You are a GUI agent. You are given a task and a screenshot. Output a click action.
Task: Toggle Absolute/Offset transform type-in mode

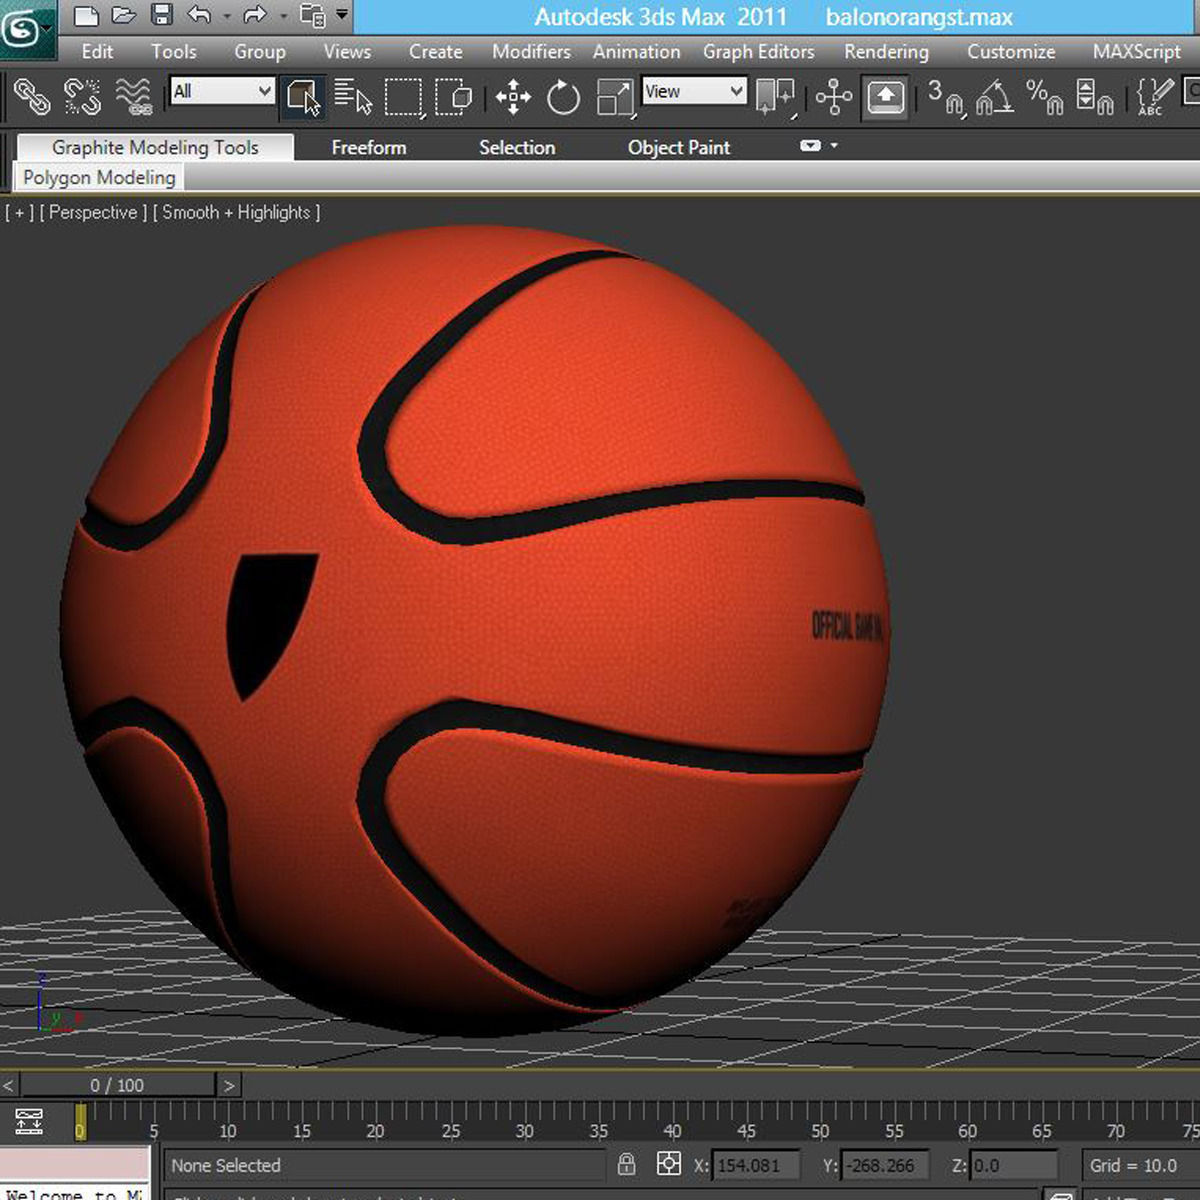669,1164
